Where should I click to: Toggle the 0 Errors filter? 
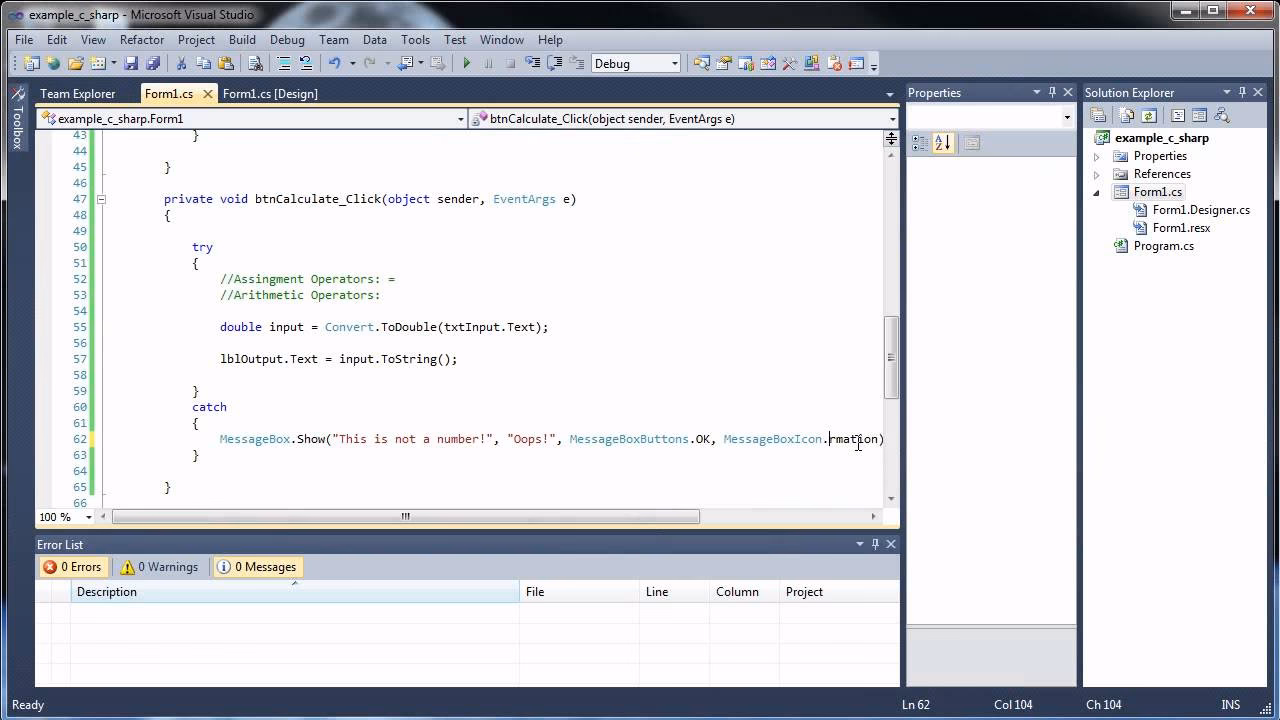(73, 567)
